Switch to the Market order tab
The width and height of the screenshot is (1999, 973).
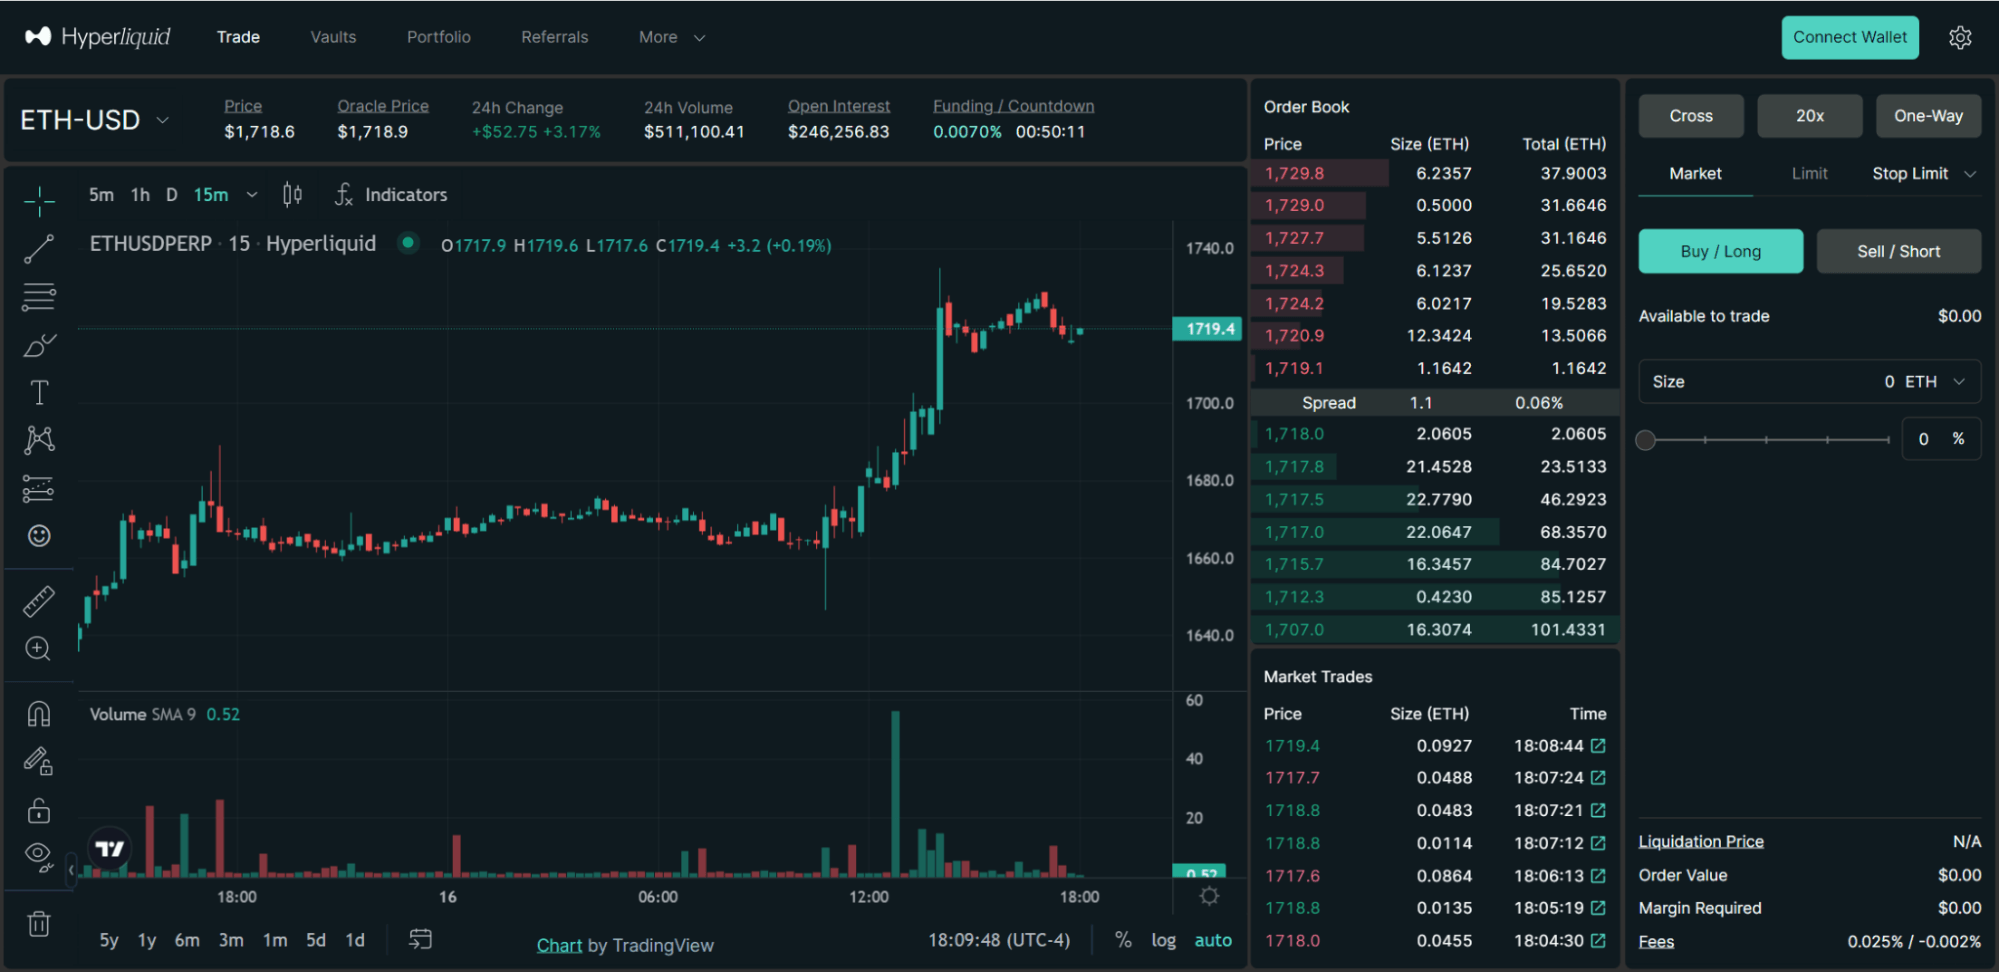pyautogui.click(x=1695, y=173)
